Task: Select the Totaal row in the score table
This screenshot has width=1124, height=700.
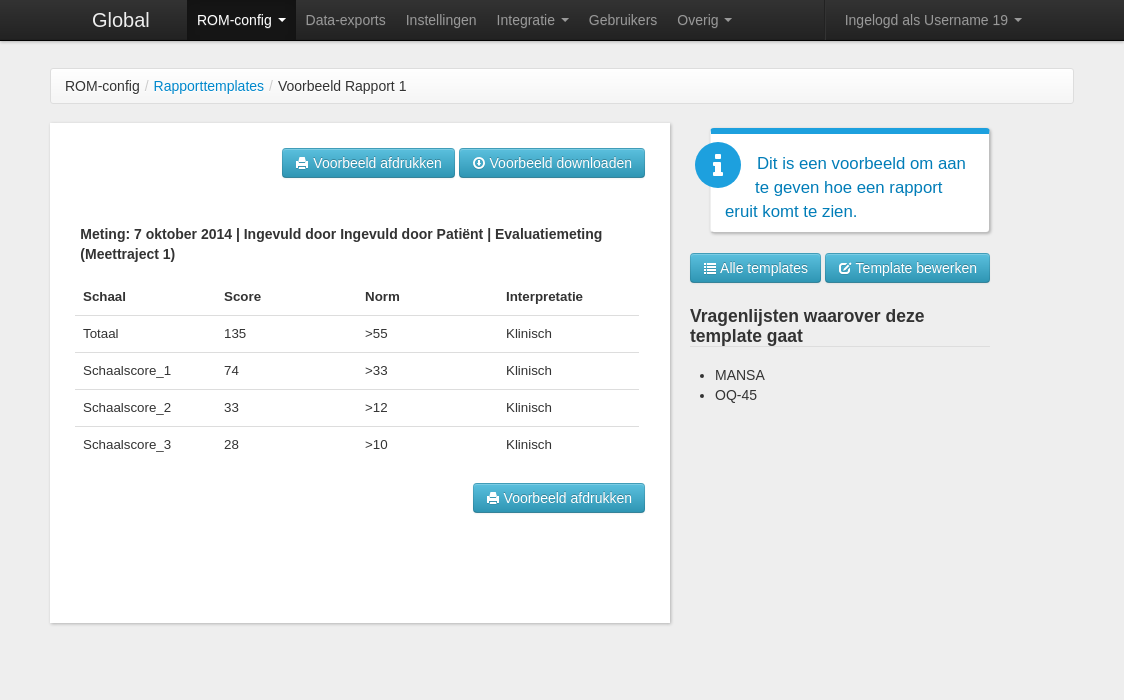Action: [x=356, y=334]
